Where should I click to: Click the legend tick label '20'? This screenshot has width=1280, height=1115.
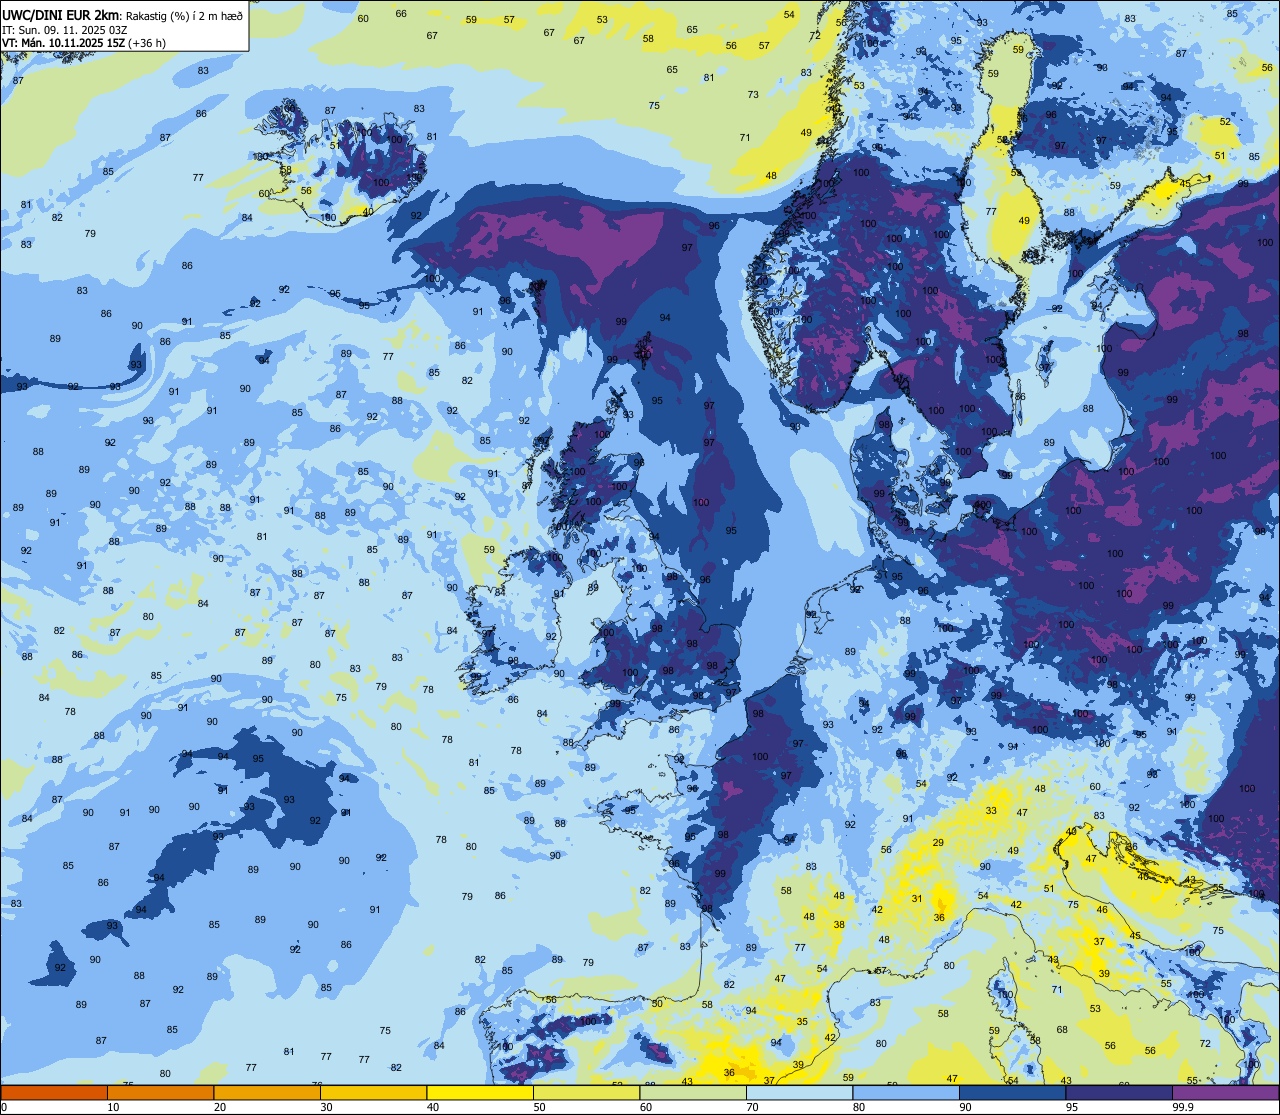(x=220, y=1107)
